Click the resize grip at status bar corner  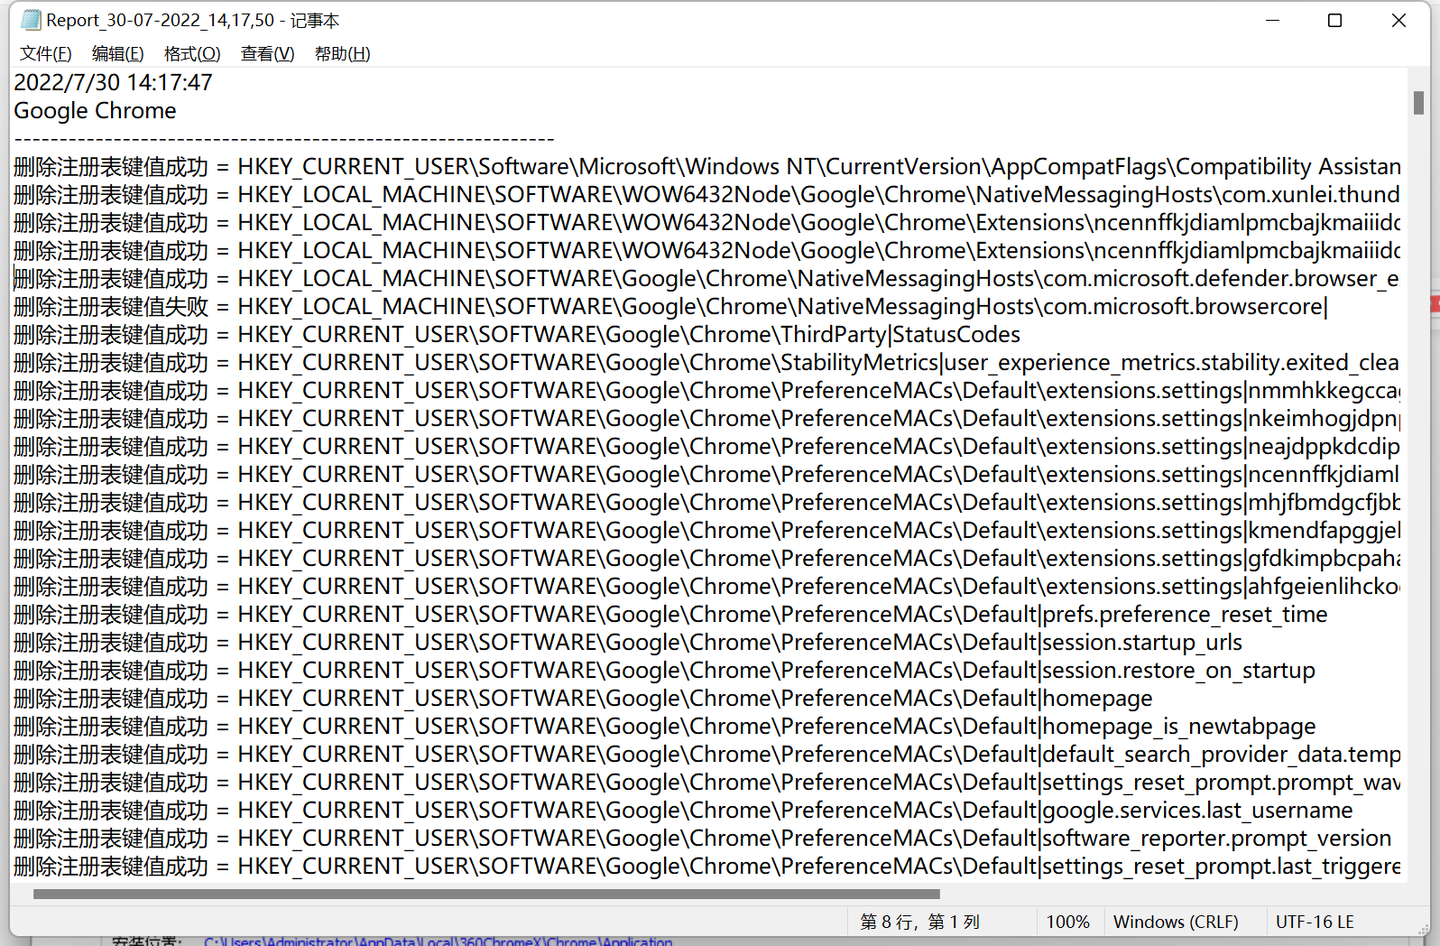[x=1422, y=930]
